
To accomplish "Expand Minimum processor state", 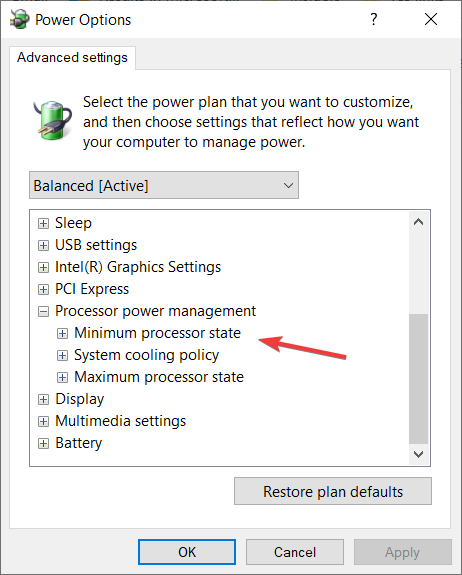I will tap(62, 333).
